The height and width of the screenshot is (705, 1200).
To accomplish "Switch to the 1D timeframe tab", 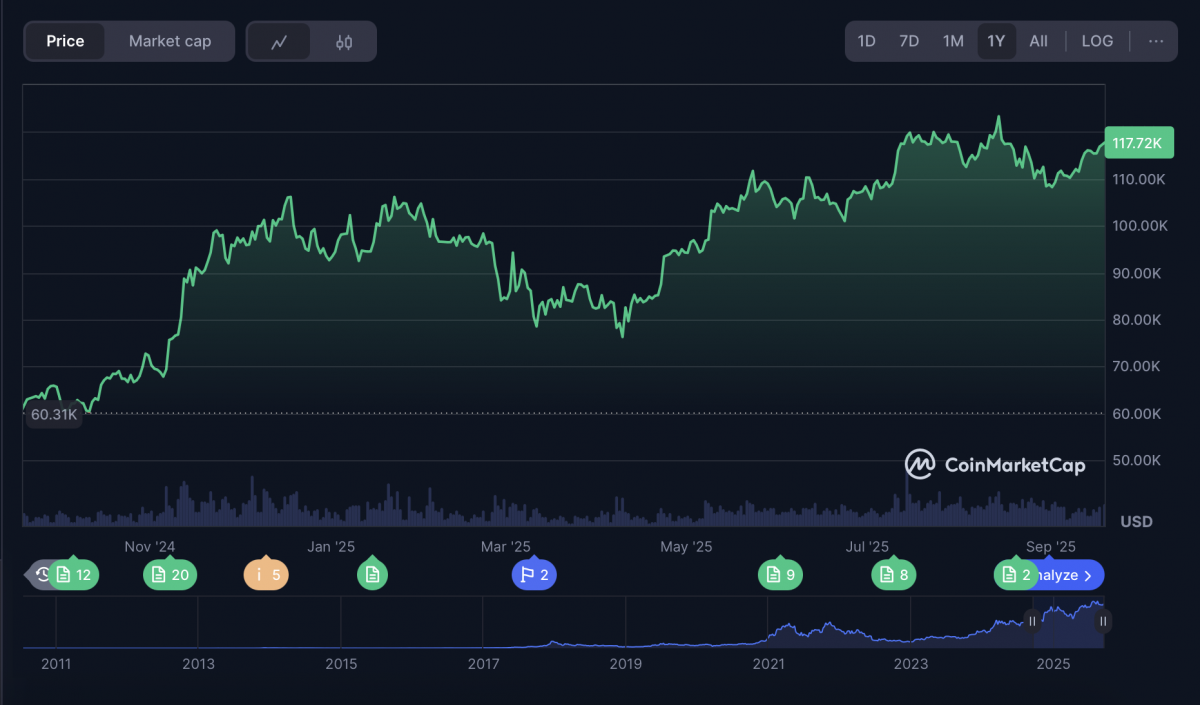I will (x=866, y=41).
